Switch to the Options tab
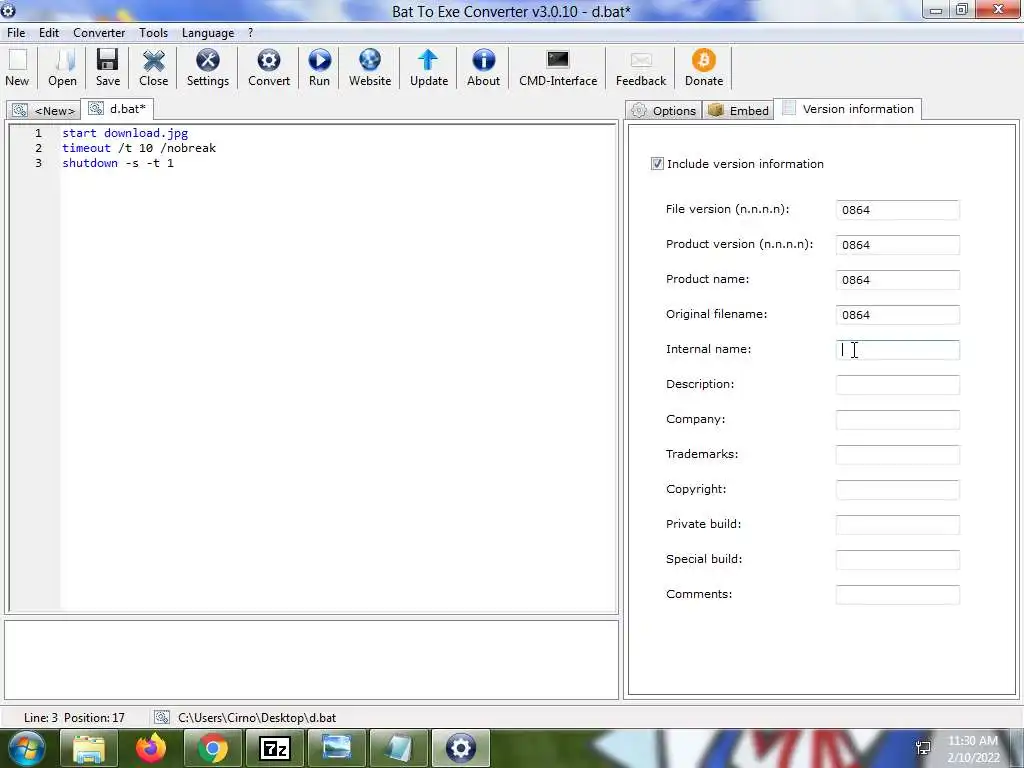The height and width of the screenshot is (768, 1024). click(x=664, y=110)
